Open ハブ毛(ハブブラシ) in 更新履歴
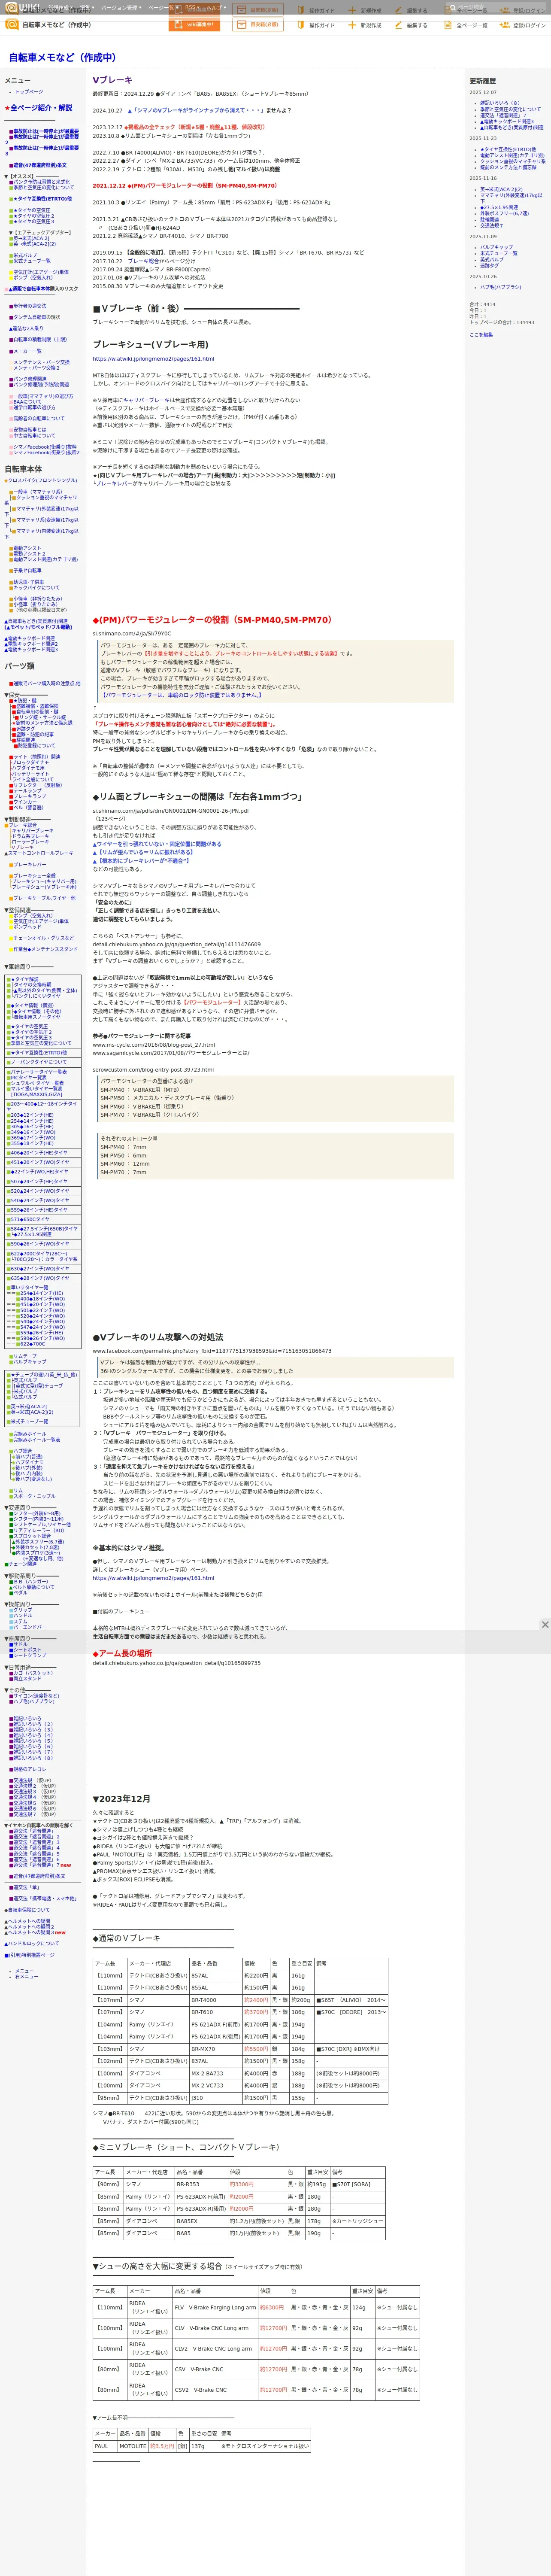551x2576 pixels. click(x=500, y=287)
